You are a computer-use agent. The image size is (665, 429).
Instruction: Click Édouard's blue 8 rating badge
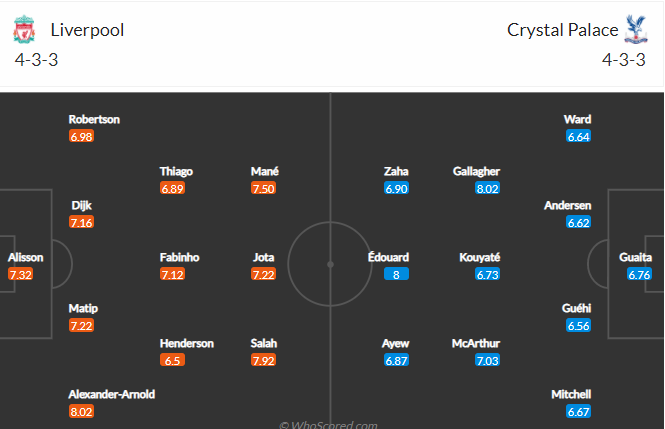point(396,274)
